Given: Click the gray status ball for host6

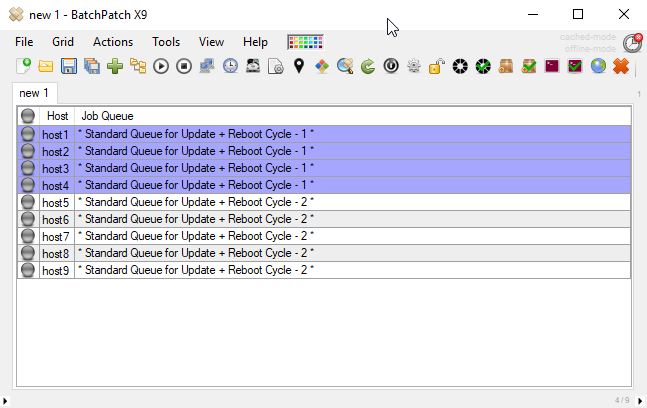Looking at the screenshot, I should 28,219.
